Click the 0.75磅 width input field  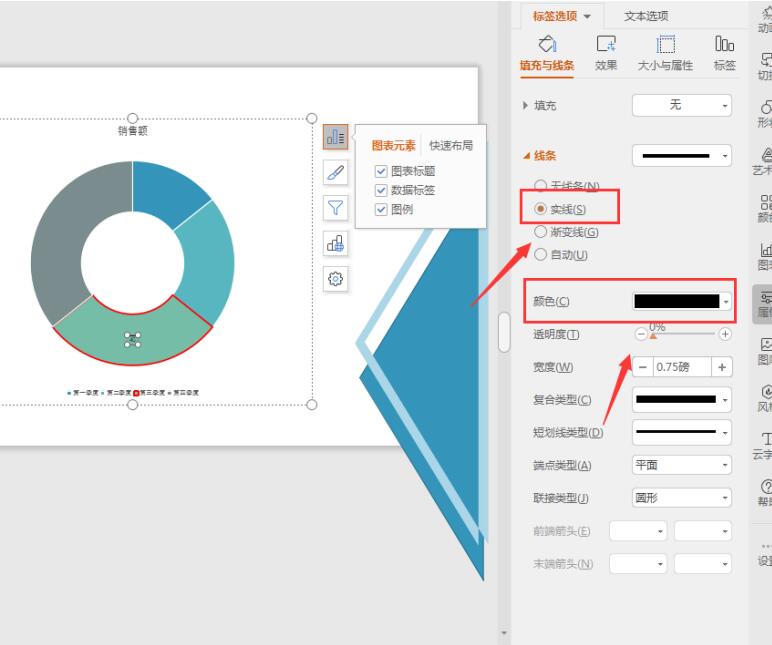(x=682, y=367)
